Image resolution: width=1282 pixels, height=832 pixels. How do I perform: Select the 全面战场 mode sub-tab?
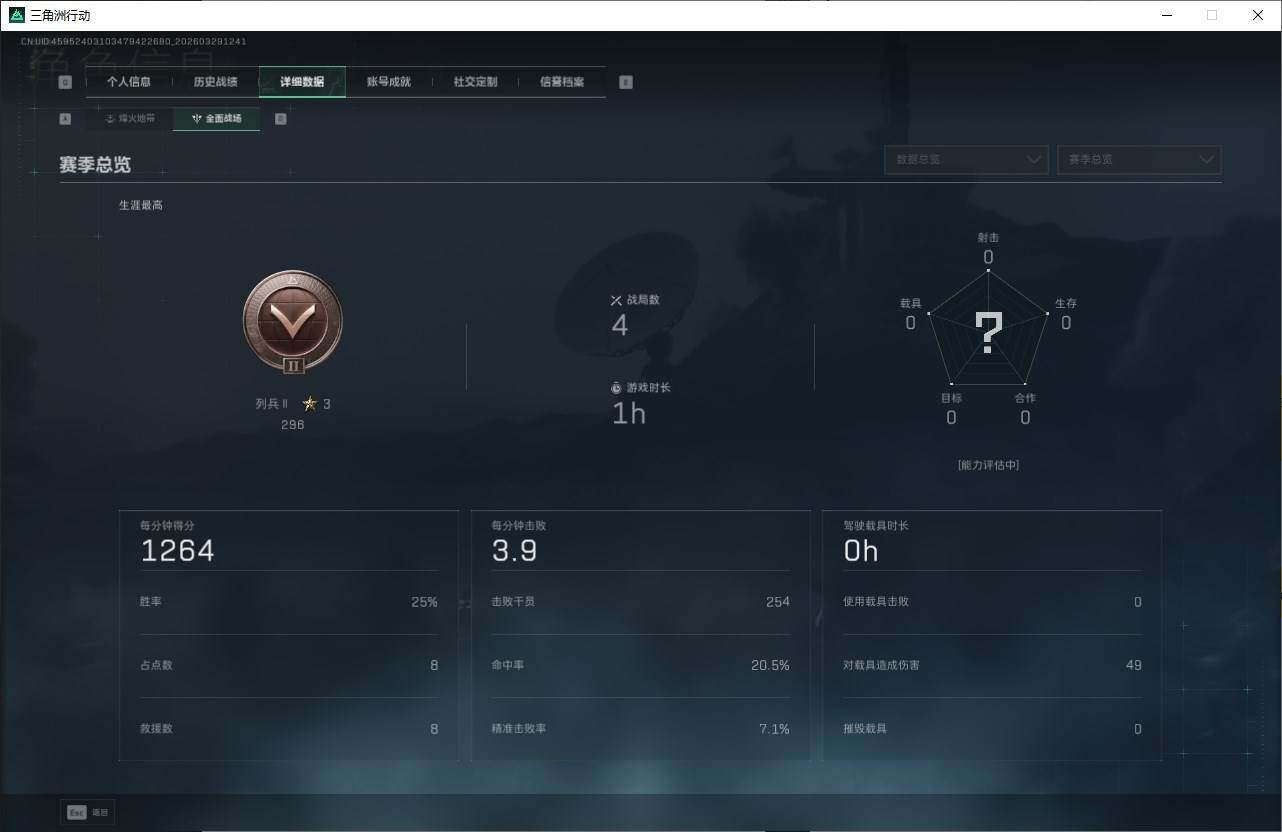[x=217, y=118]
